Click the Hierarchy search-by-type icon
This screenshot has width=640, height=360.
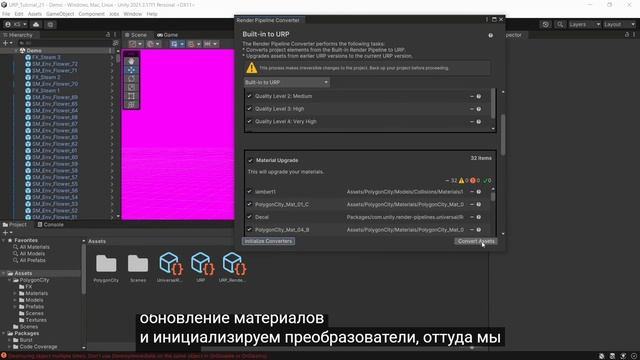(x=116, y=43)
